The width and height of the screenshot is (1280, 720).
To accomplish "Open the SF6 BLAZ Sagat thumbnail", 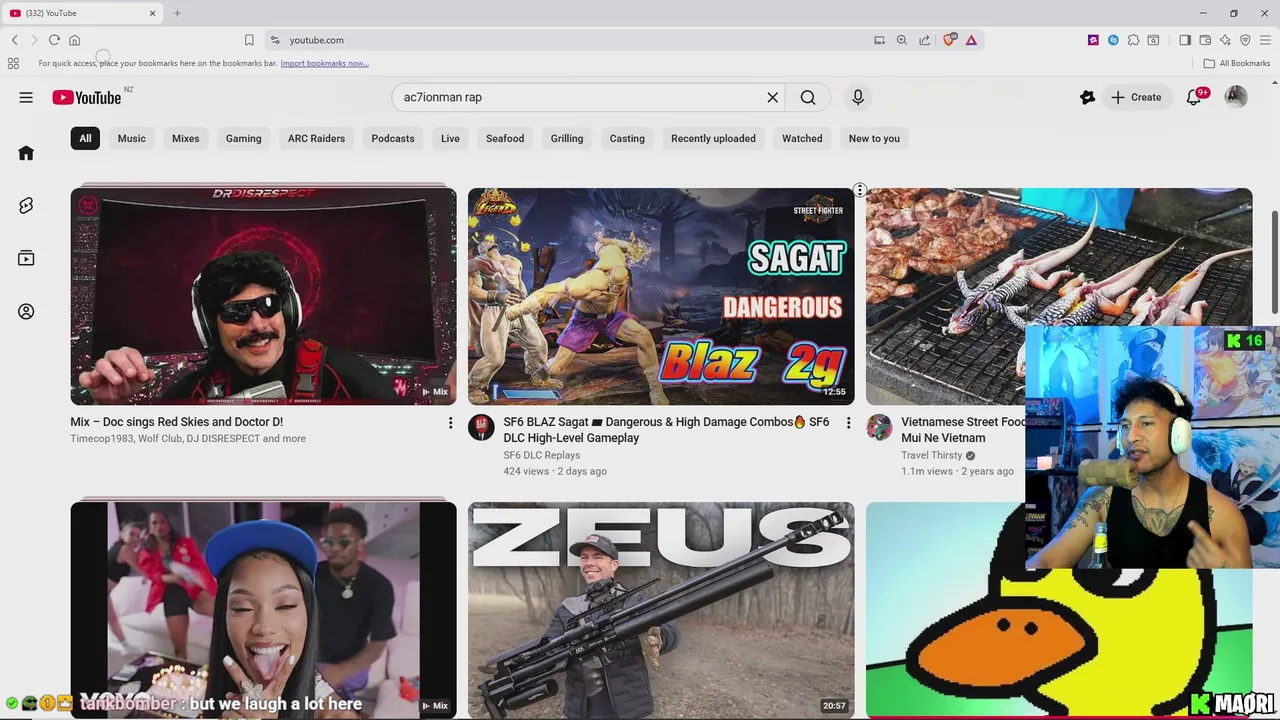I will pyautogui.click(x=661, y=296).
